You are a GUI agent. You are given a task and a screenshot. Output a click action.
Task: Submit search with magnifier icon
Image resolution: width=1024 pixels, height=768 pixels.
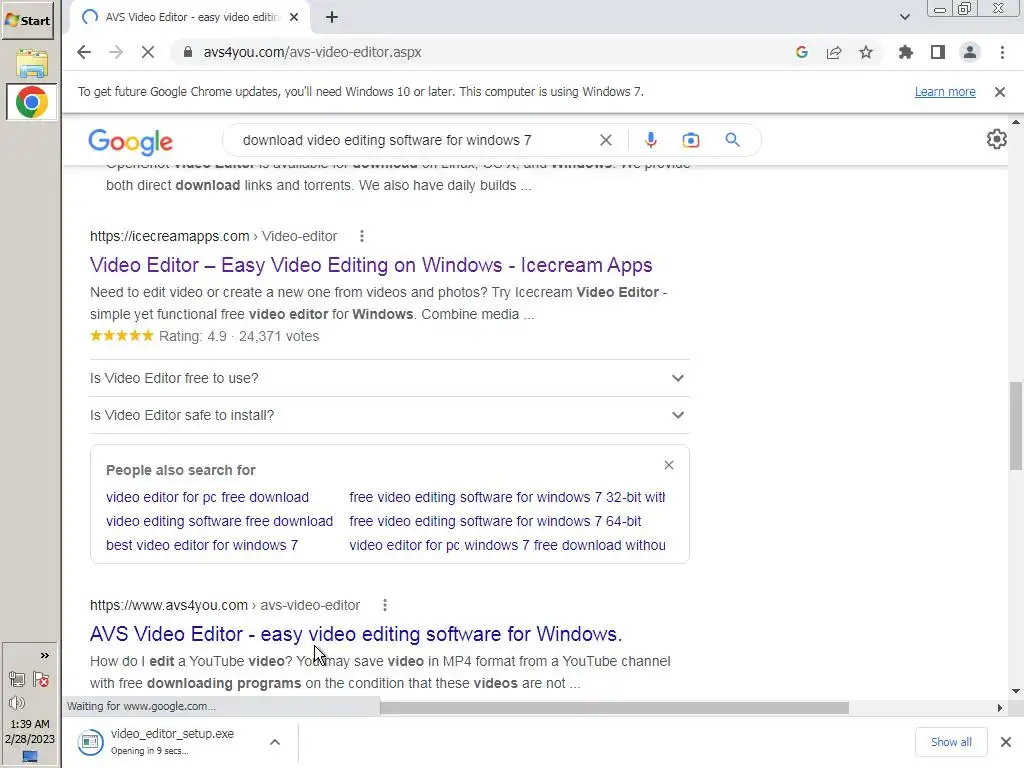[733, 140]
